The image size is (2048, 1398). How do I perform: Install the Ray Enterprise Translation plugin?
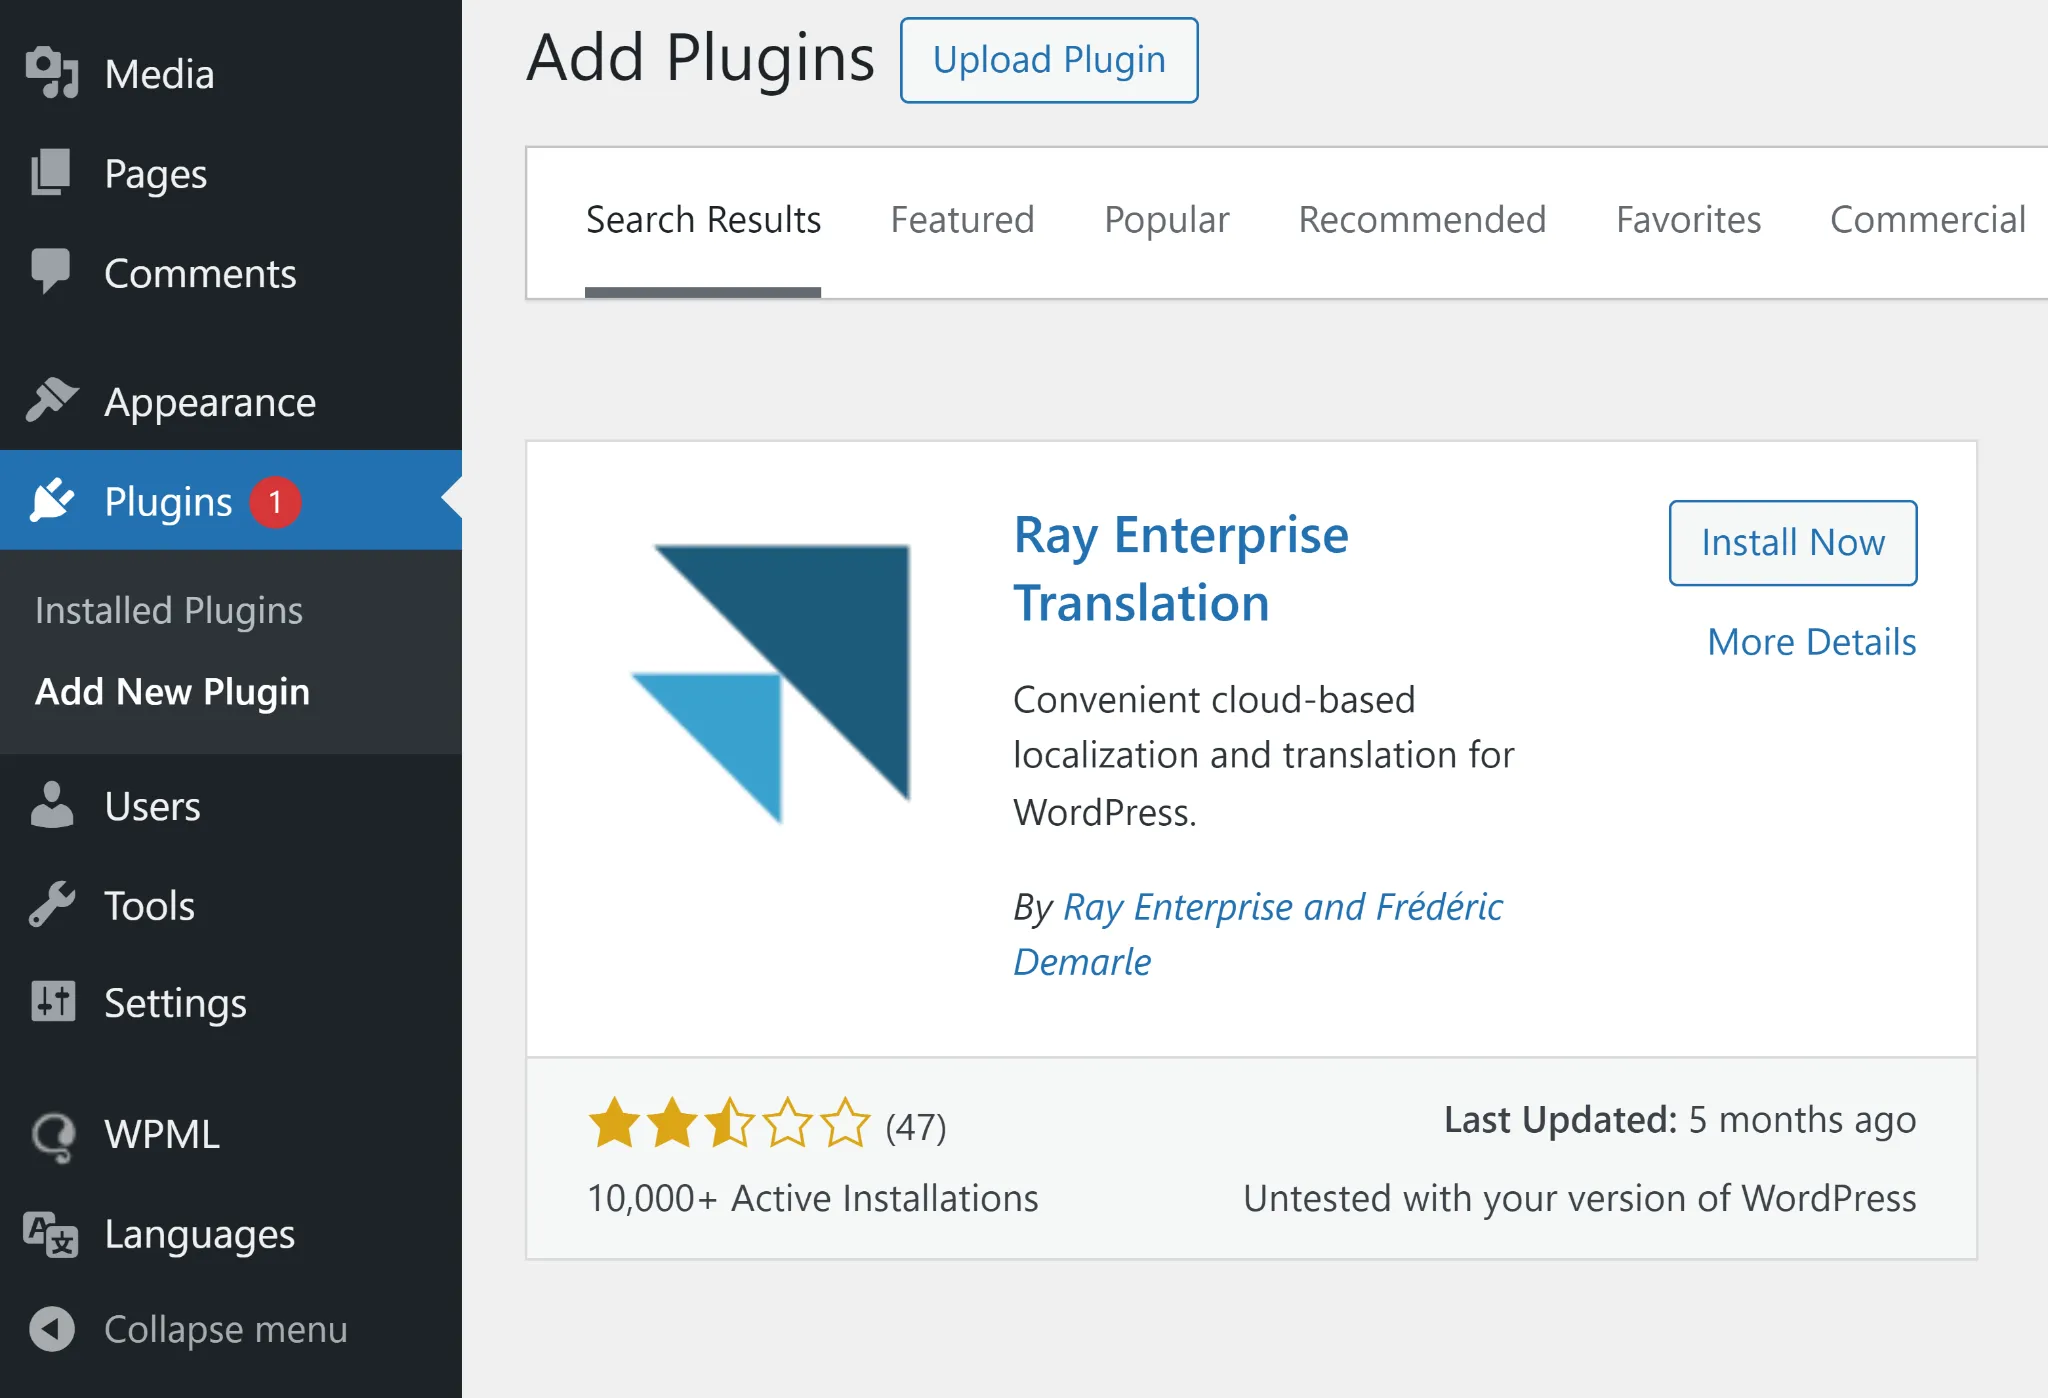click(x=1791, y=542)
